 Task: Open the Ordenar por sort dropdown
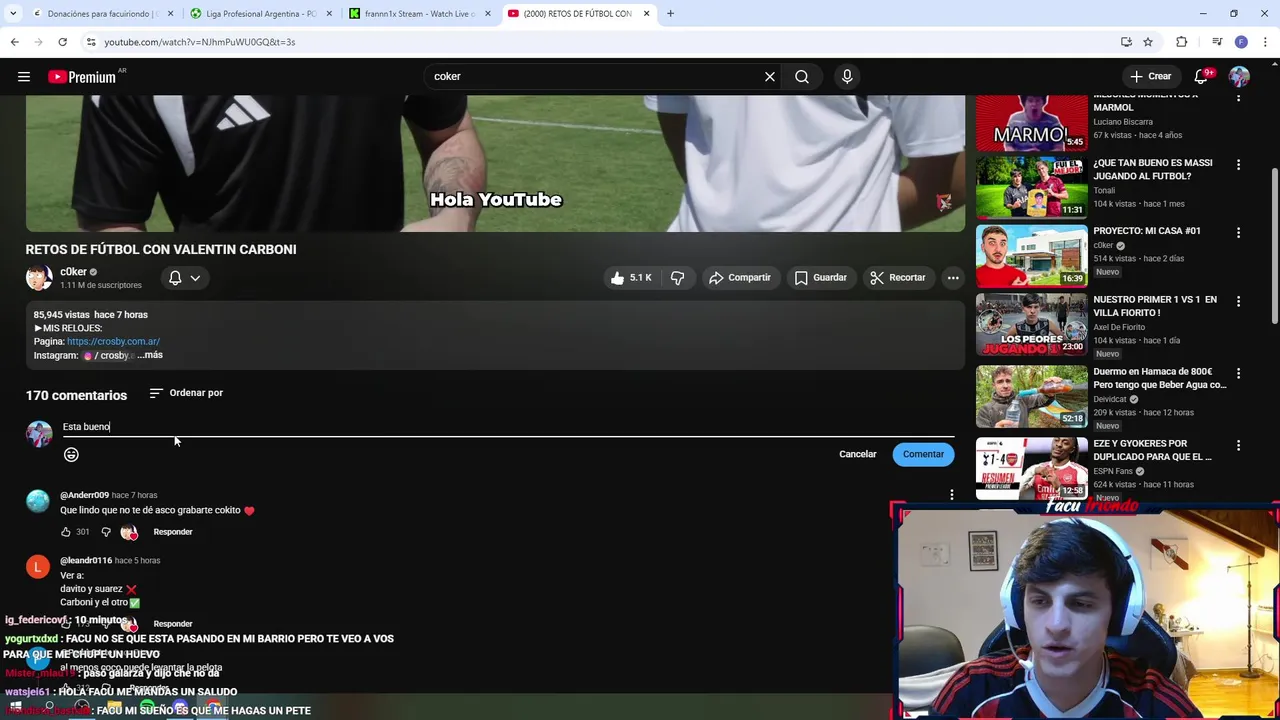tap(186, 393)
